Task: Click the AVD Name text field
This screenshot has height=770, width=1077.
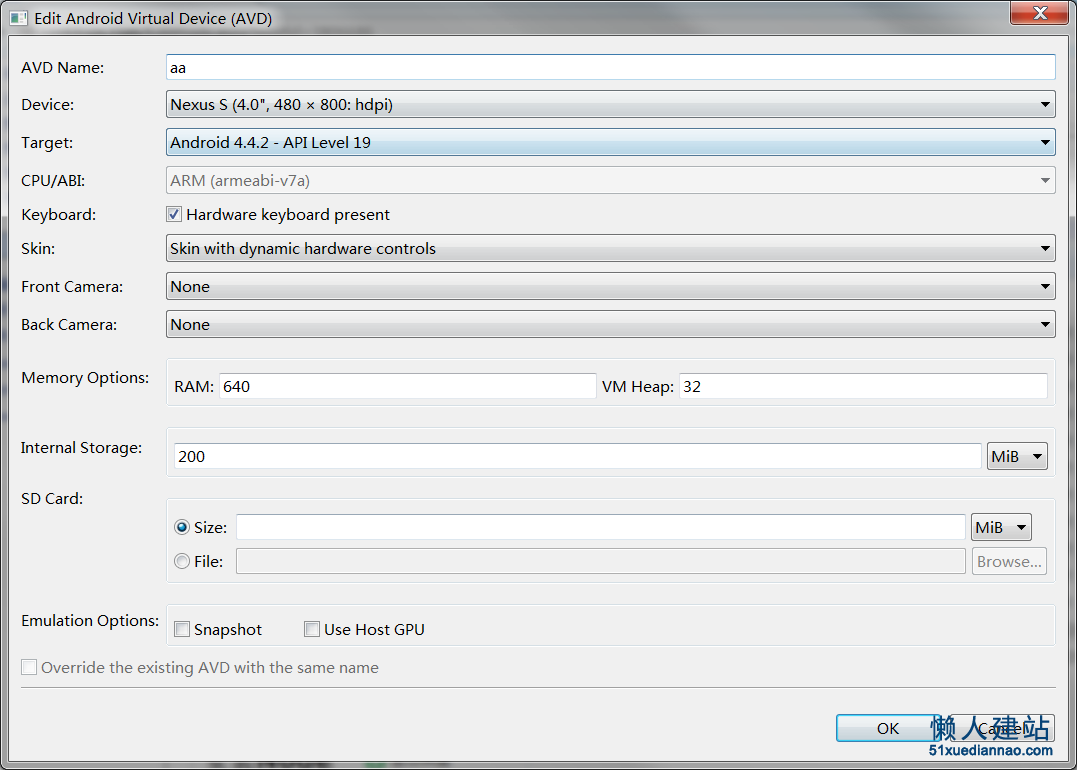Action: point(610,67)
